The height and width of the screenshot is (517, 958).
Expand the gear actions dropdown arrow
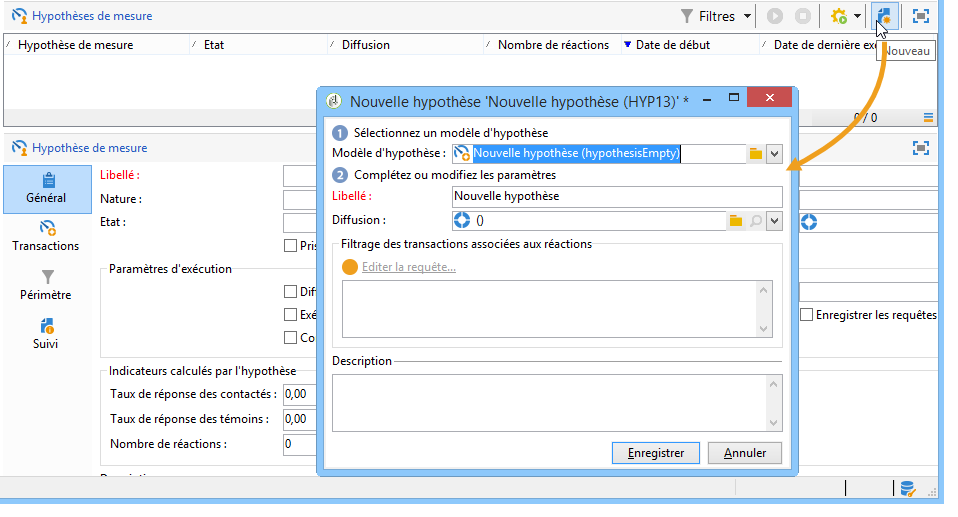(857, 16)
